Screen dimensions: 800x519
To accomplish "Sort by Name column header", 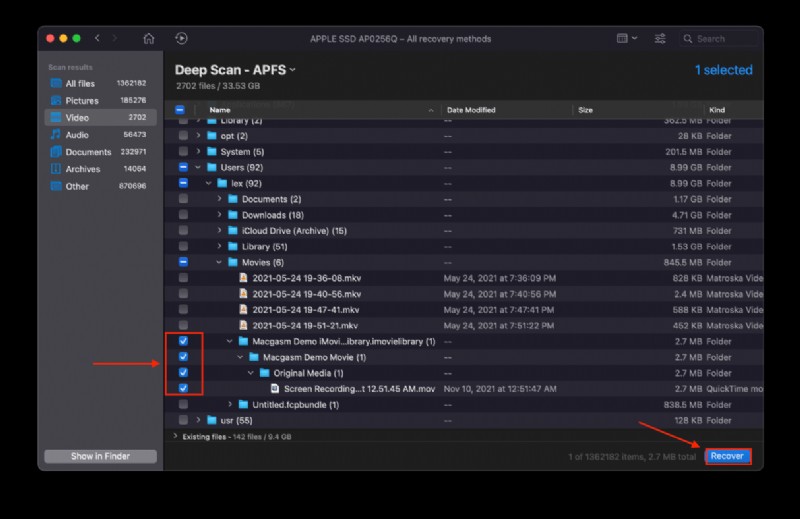I will coord(220,110).
